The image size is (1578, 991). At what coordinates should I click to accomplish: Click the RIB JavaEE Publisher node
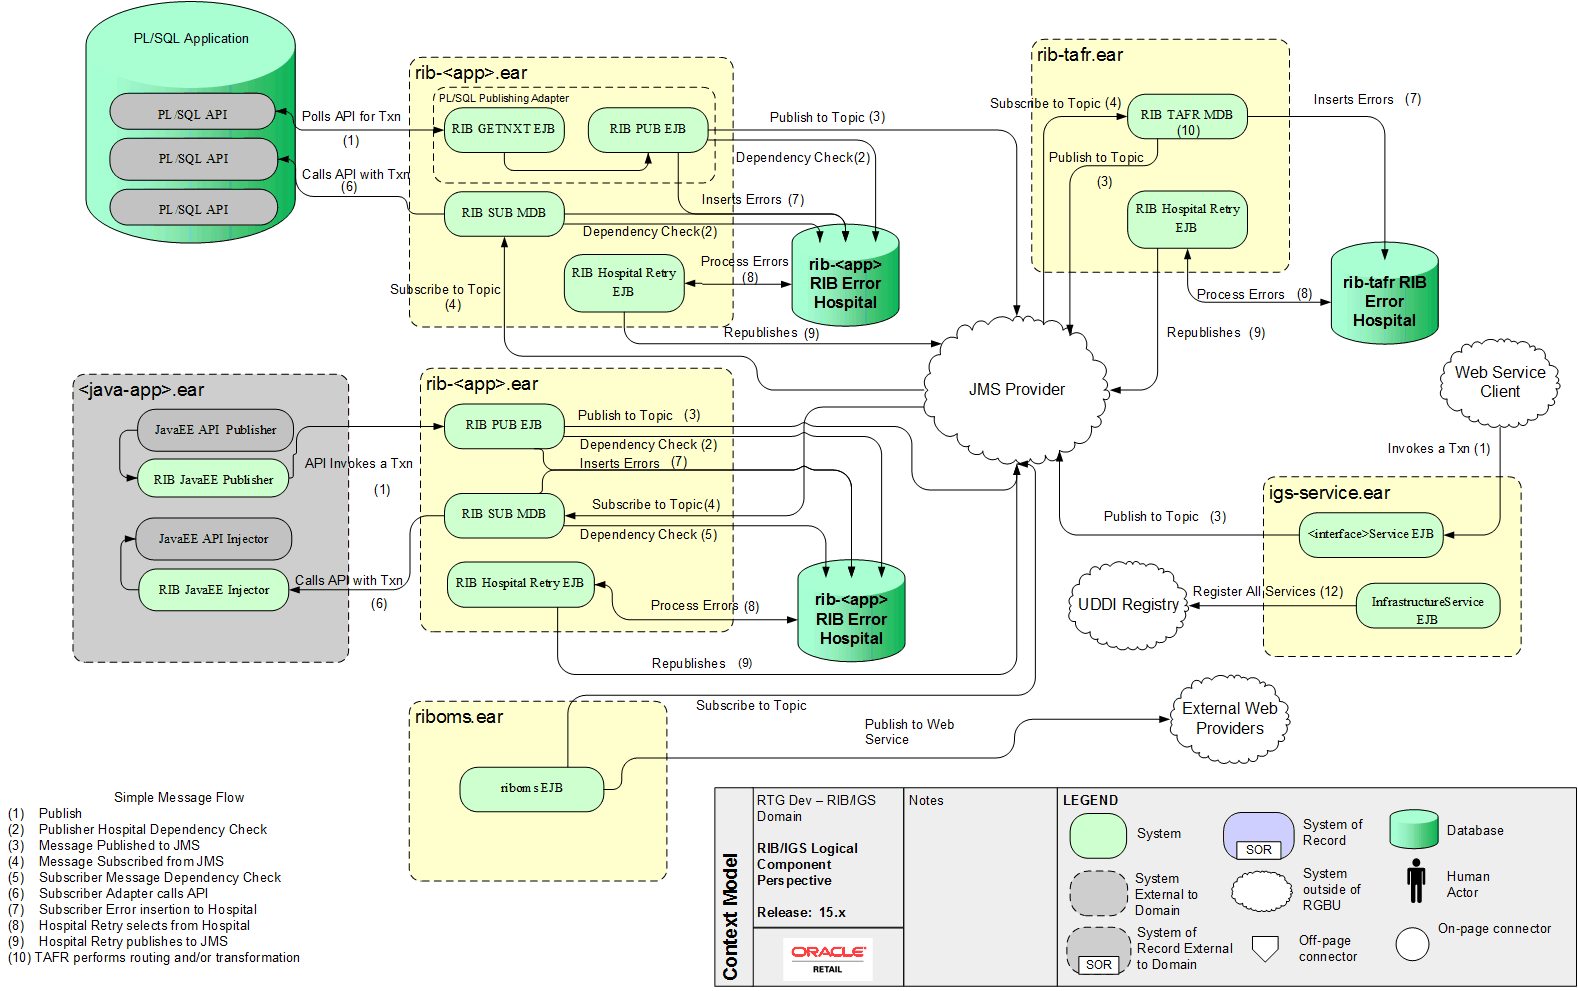coord(213,479)
